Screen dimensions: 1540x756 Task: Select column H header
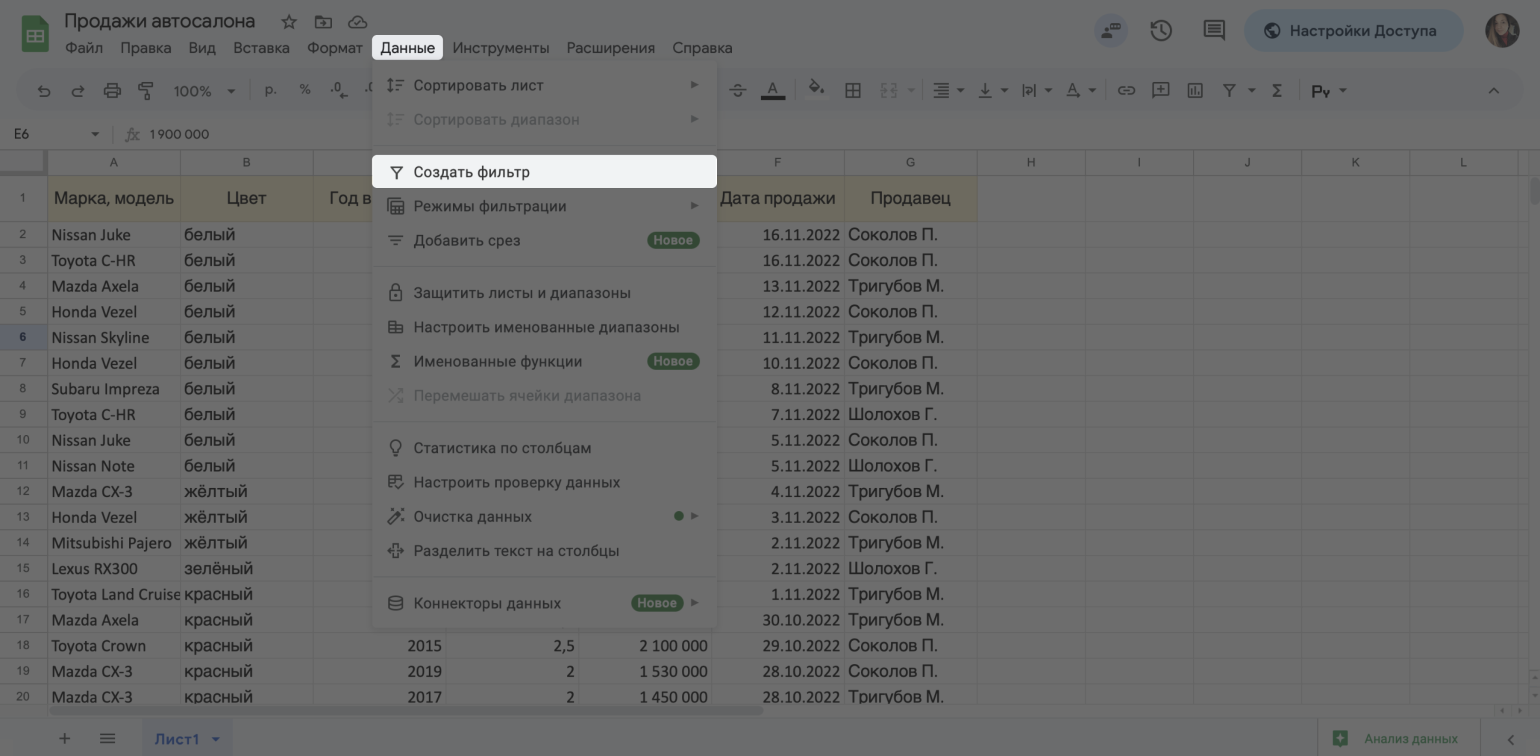(x=1030, y=162)
